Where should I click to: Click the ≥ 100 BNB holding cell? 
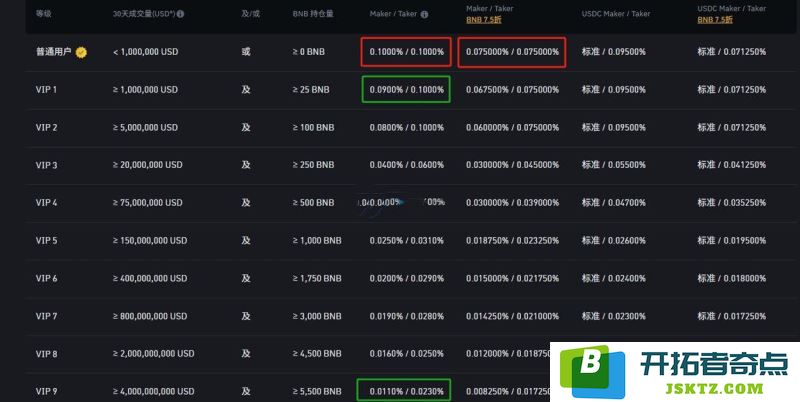(313, 127)
